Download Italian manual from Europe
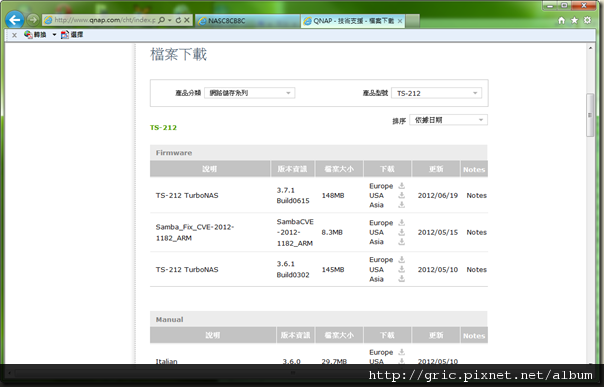 [401, 352]
